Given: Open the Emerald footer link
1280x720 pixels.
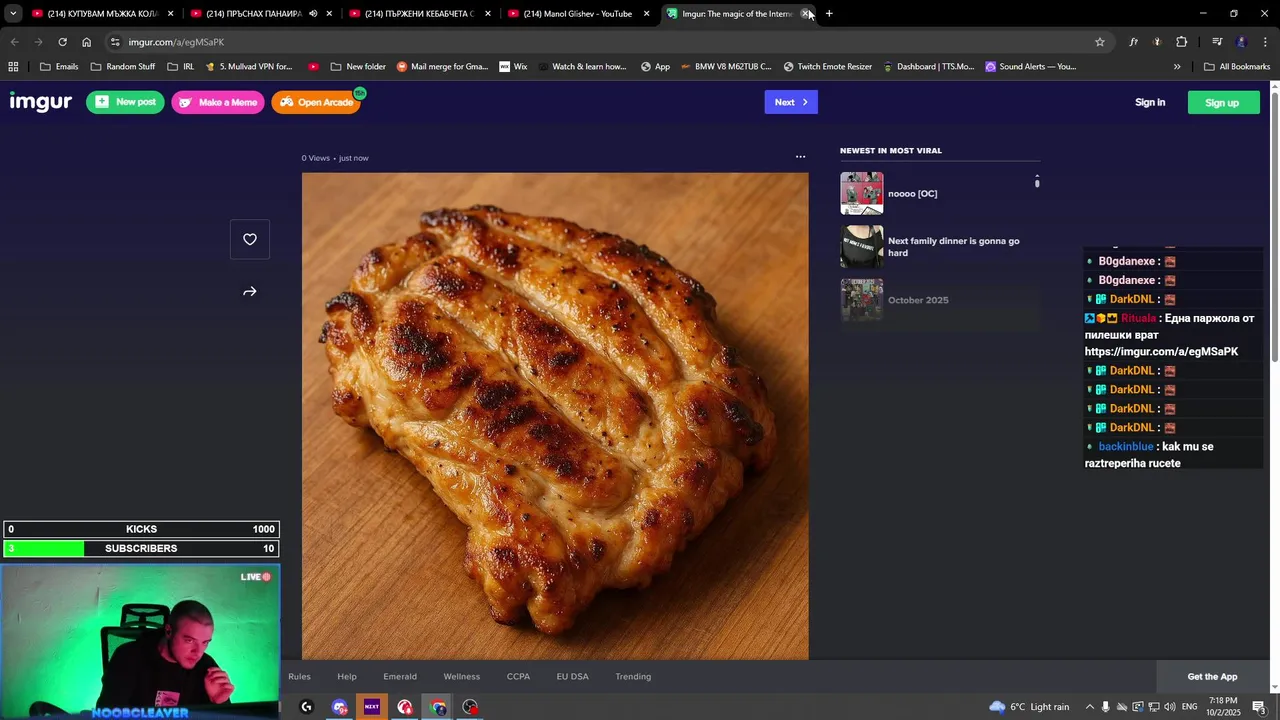Looking at the screenshot, I should 400,677.
